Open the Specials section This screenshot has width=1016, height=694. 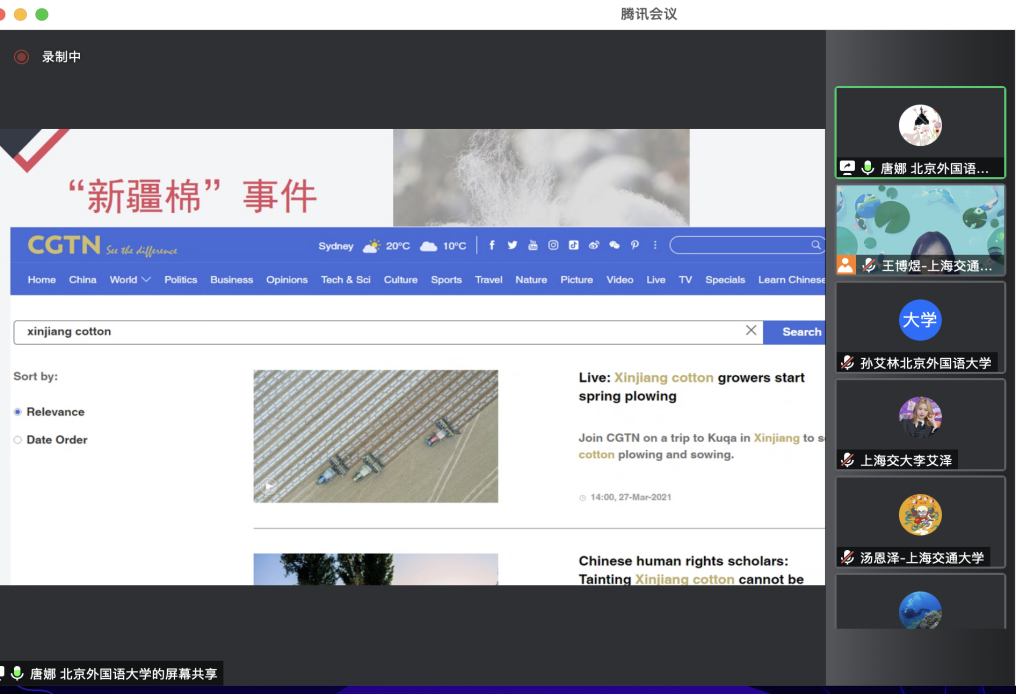click(x=725, y=280)
